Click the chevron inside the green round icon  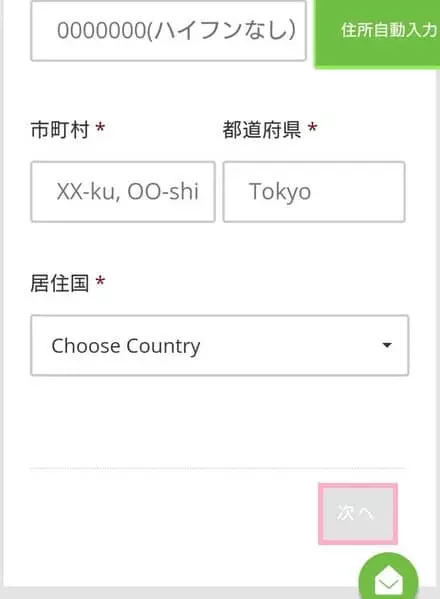(388, 584)
